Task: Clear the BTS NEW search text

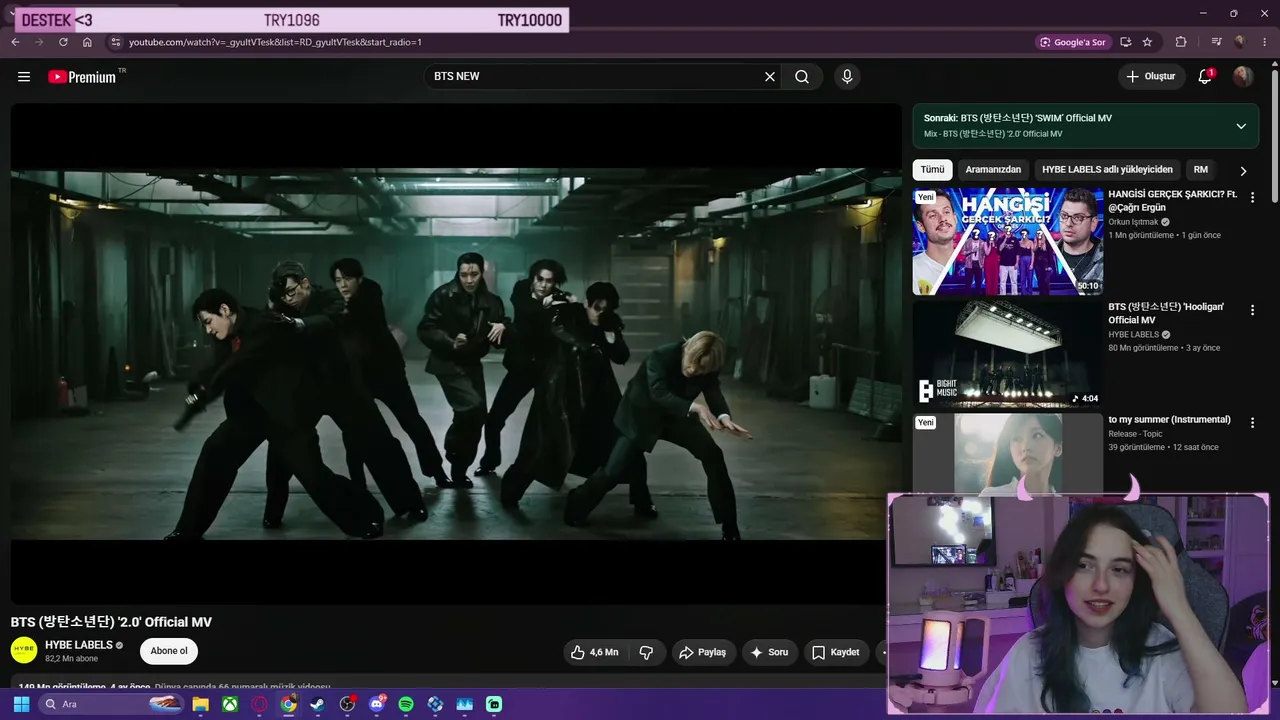Action: pyautogui.click(x=770, y=77)
